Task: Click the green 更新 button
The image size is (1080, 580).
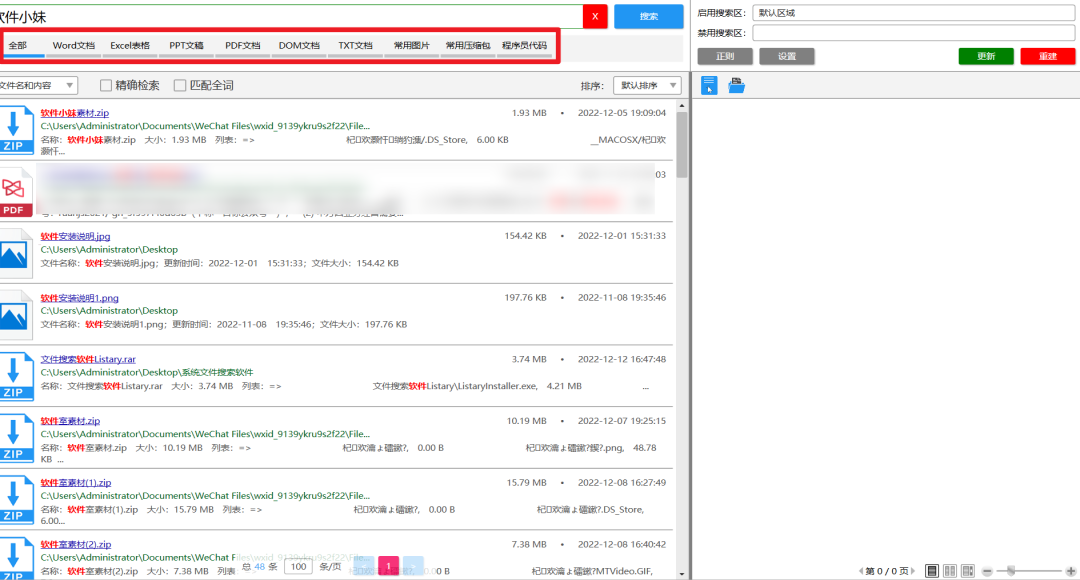Action: coord(985,56)
